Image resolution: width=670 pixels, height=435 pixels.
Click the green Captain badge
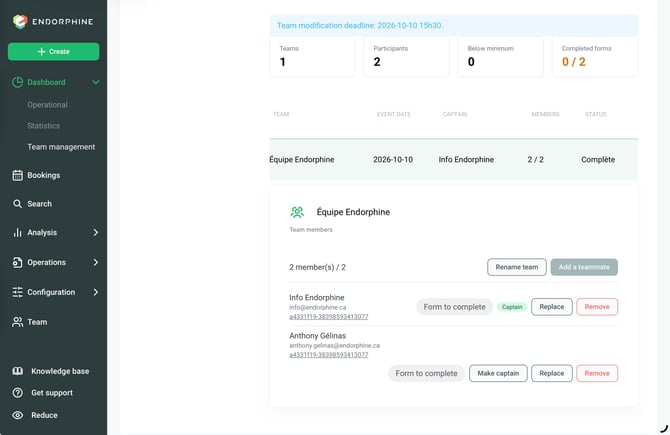coord(512,307)
